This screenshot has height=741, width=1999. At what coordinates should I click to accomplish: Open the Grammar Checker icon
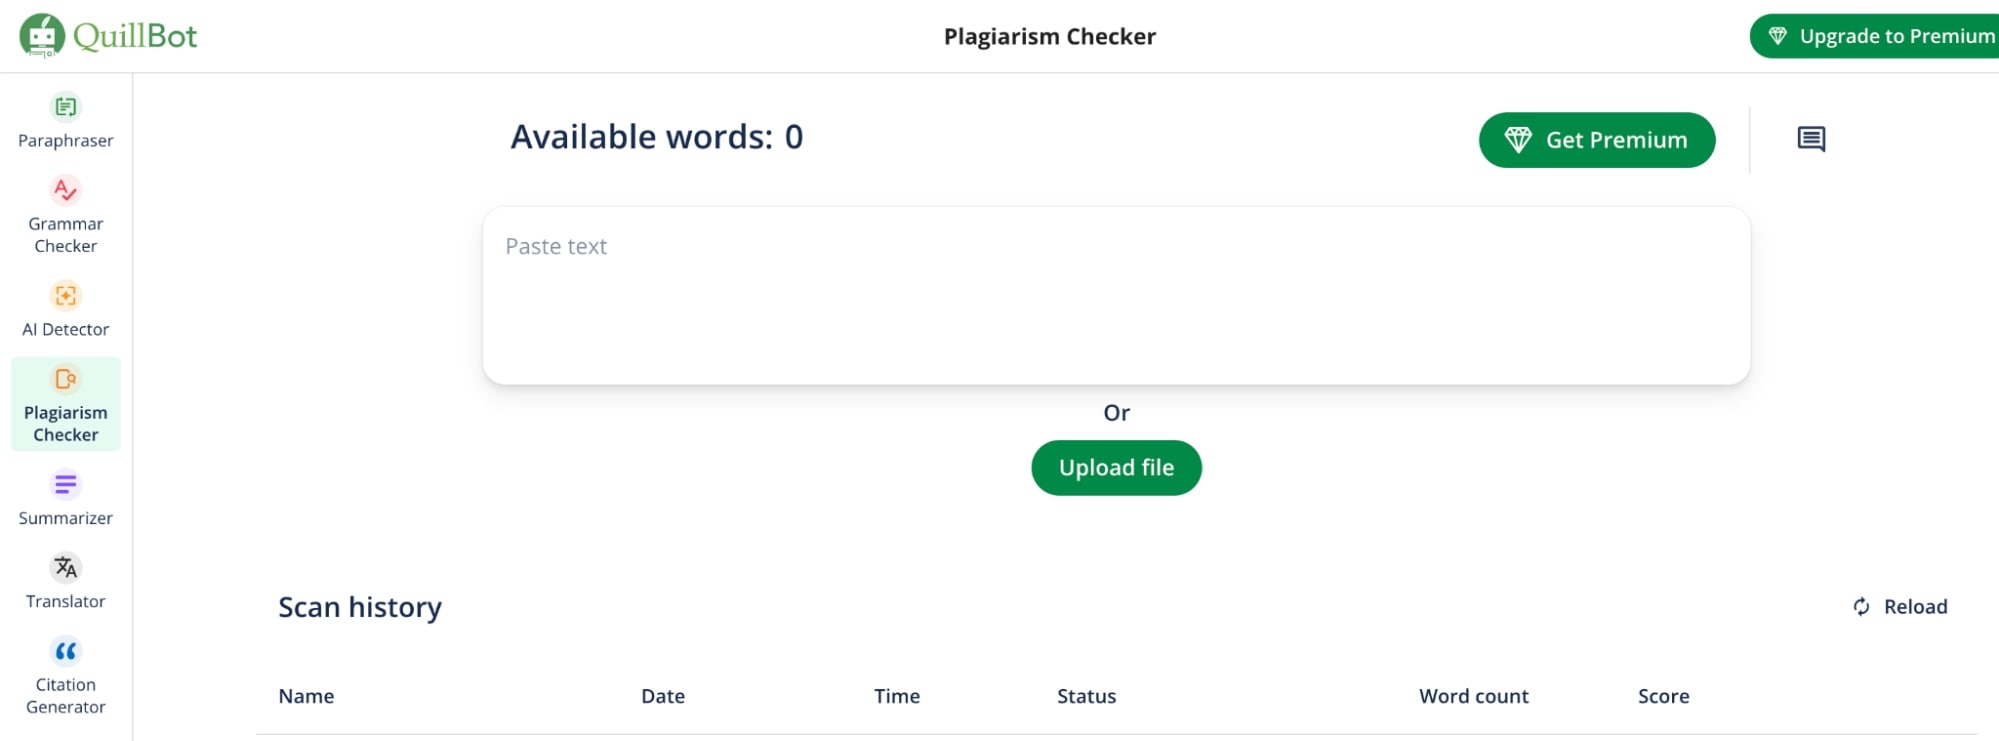[66, 190]
